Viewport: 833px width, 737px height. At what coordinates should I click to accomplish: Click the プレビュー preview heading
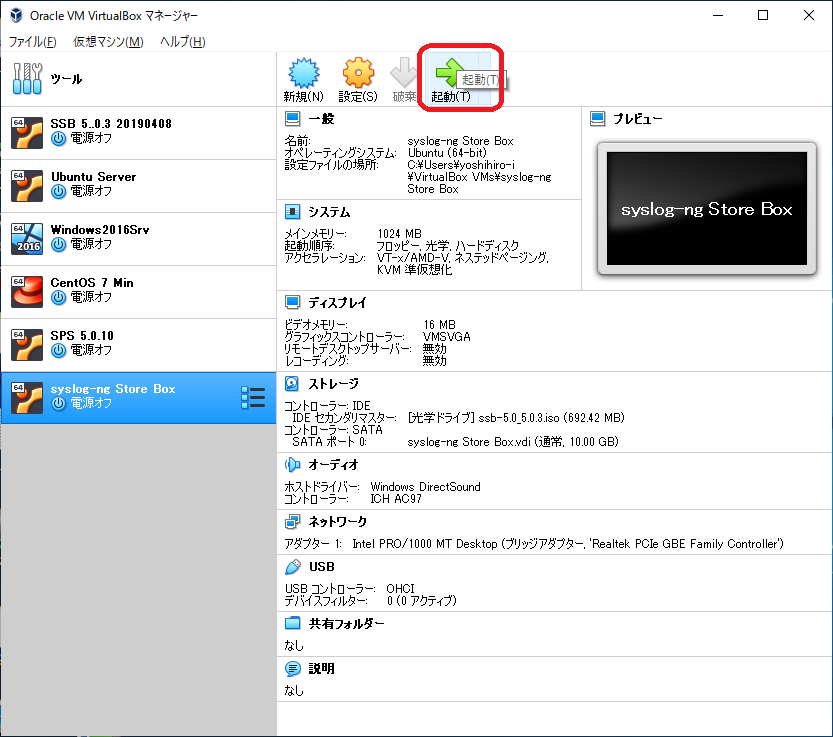(638, 118)
